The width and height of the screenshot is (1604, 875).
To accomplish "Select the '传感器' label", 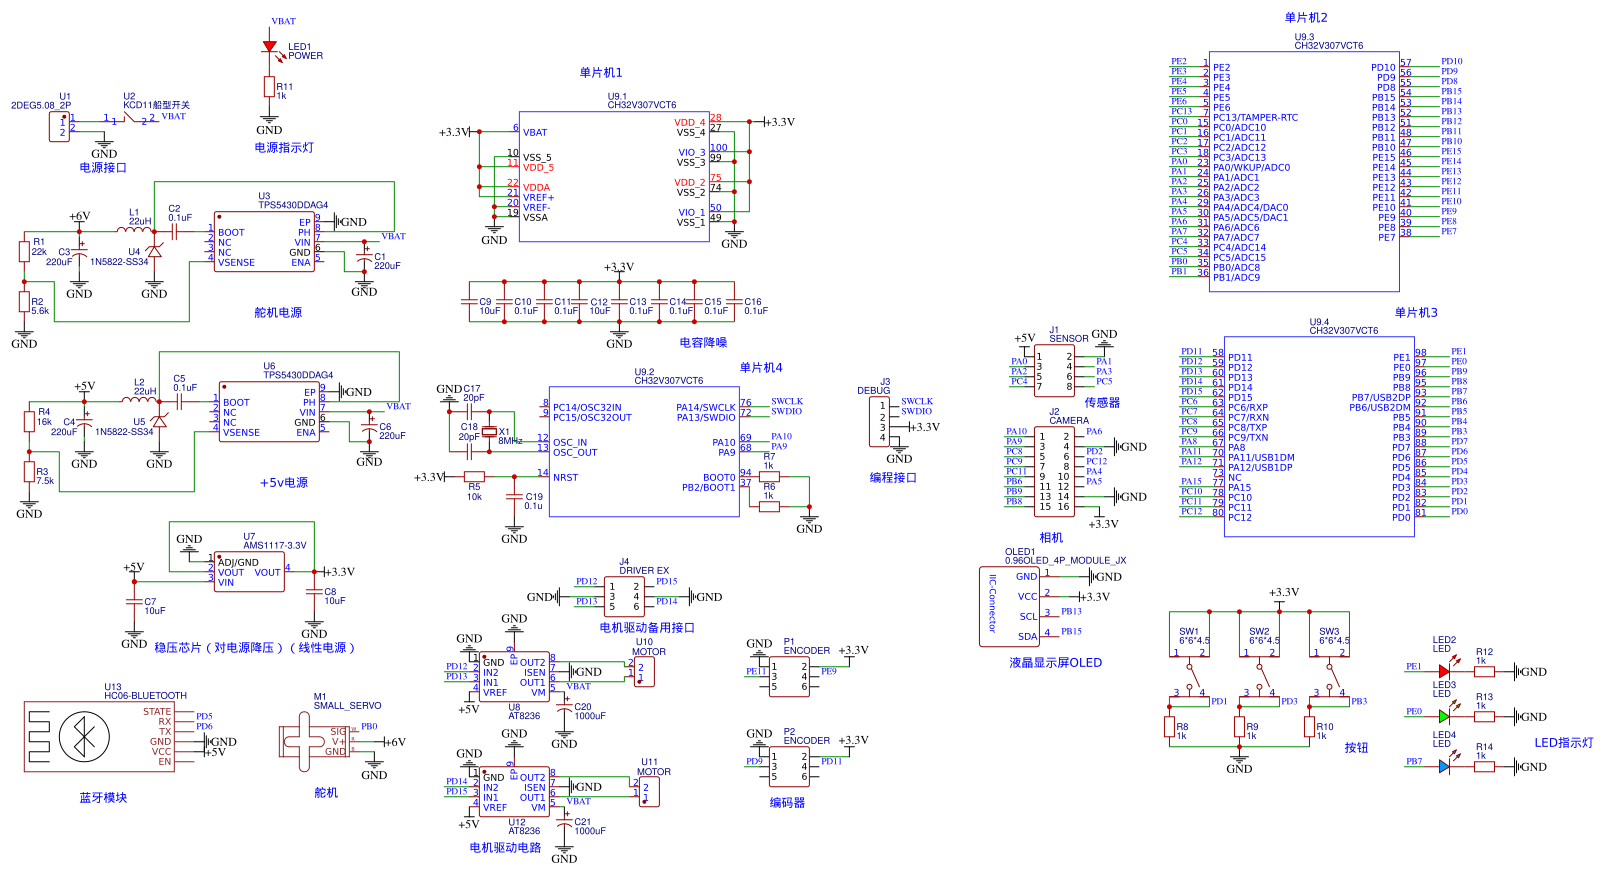I will point(1102,402).
